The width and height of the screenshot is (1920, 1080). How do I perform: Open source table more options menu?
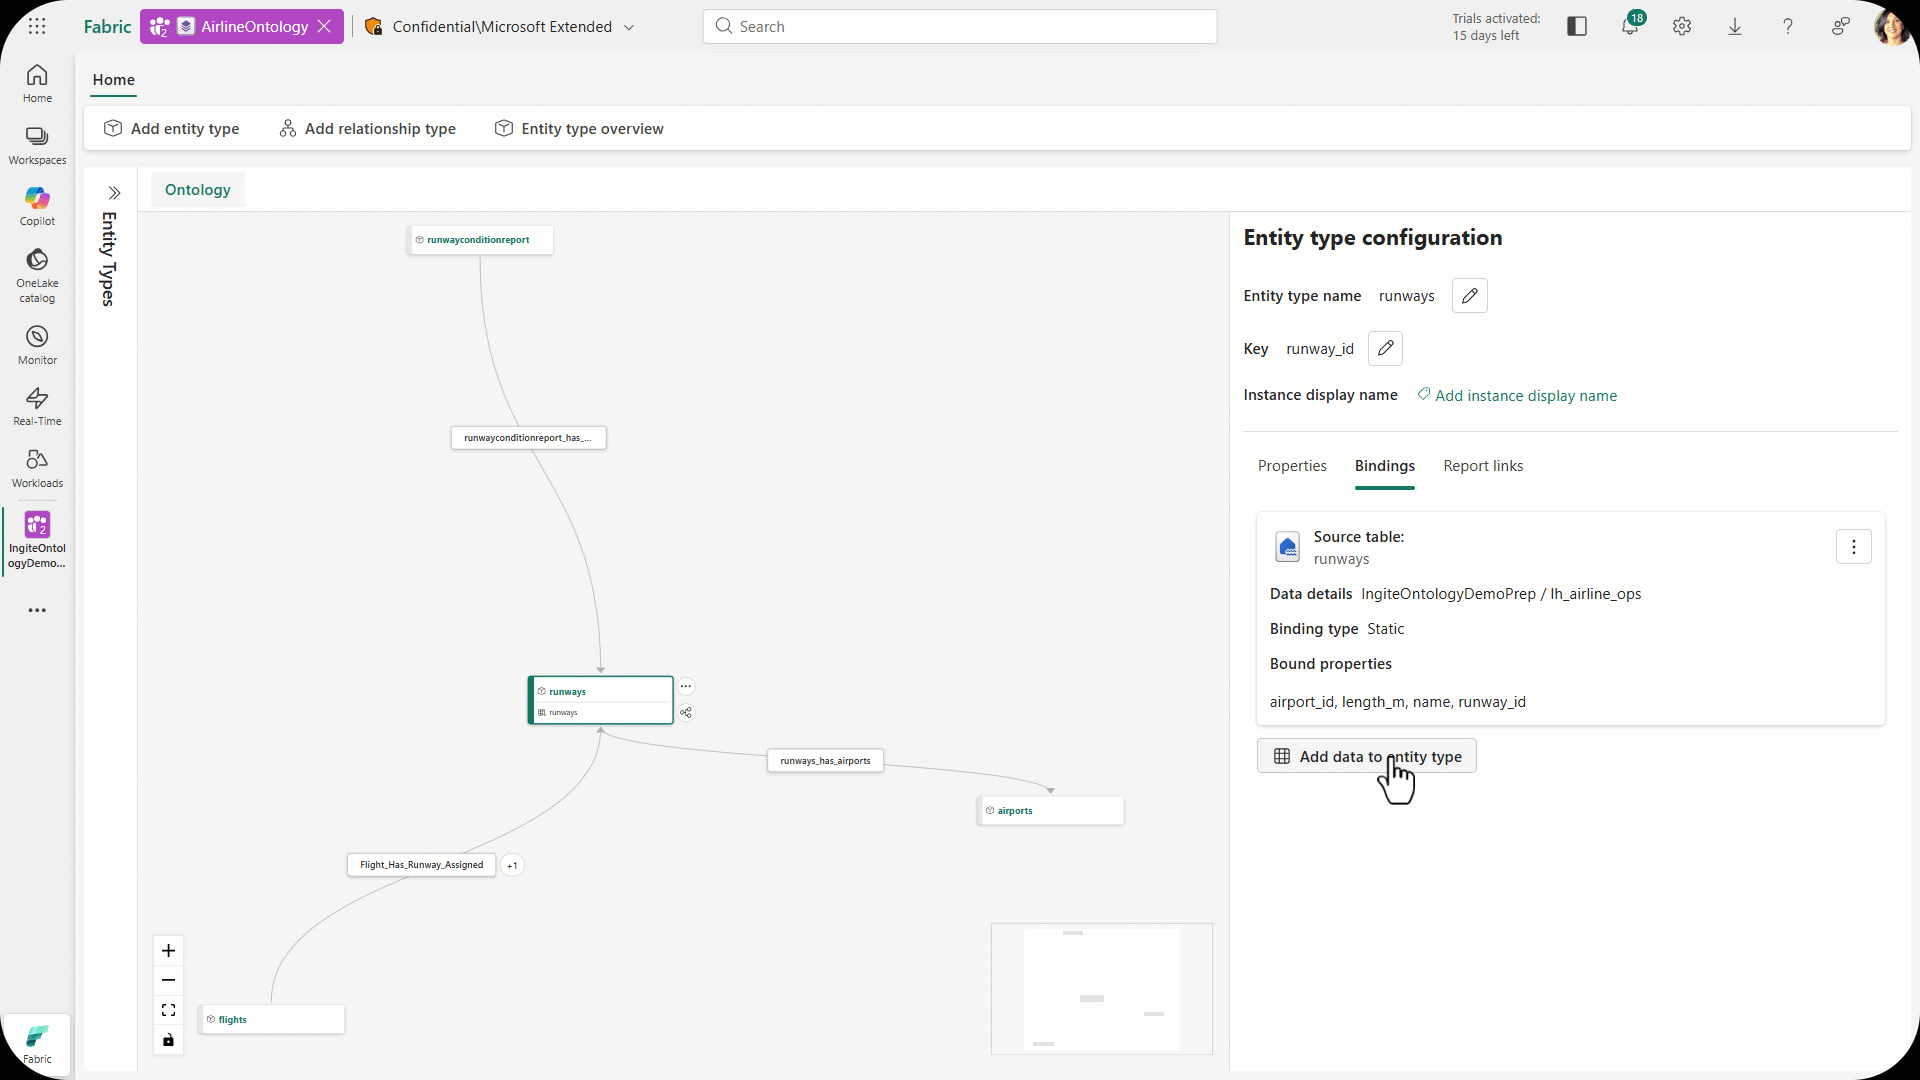click(1853, 547)
